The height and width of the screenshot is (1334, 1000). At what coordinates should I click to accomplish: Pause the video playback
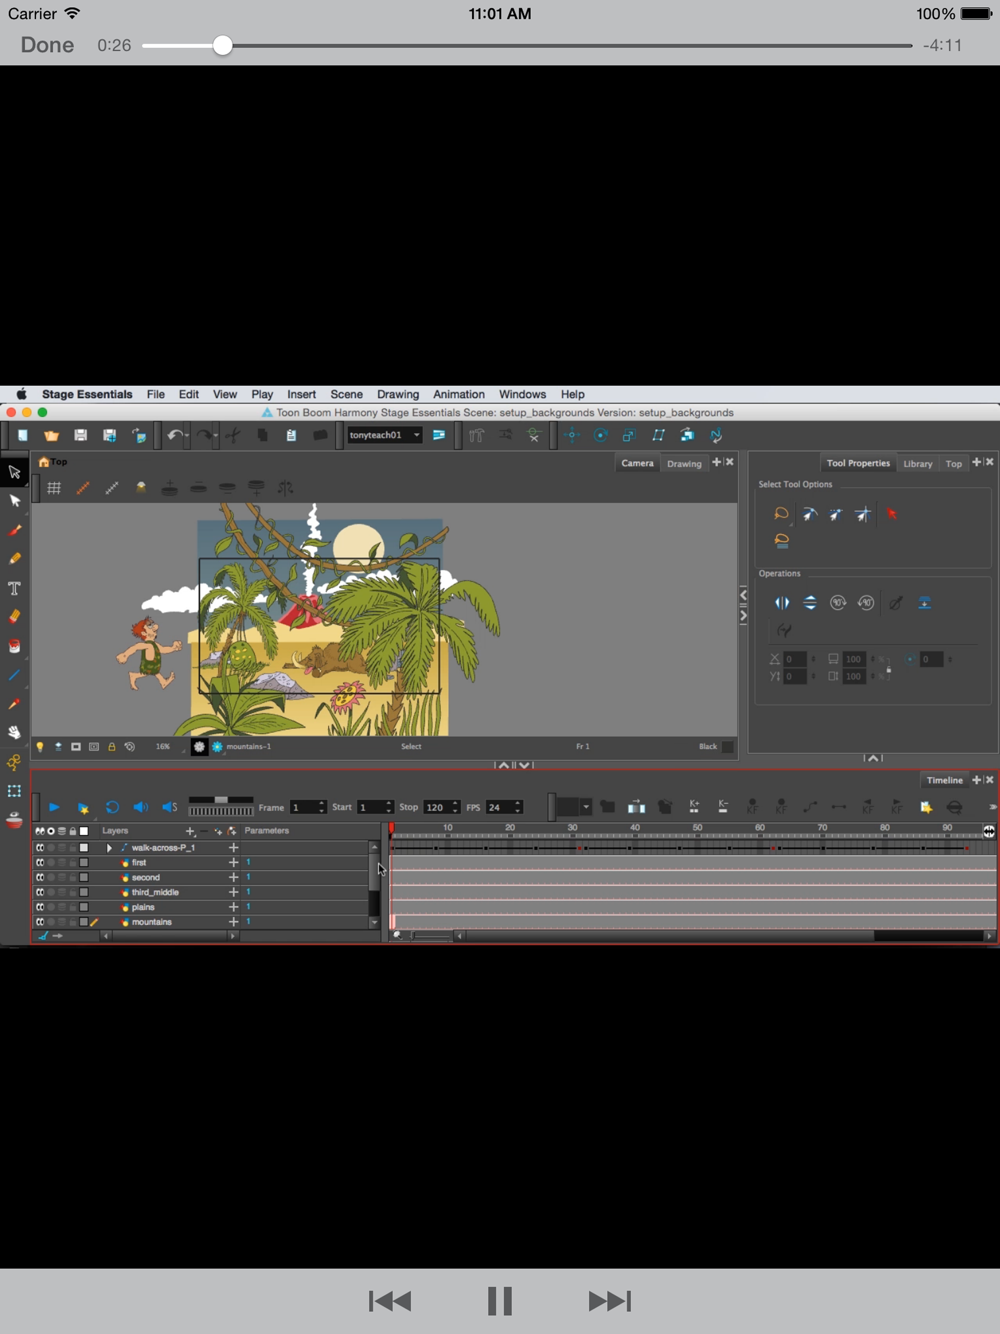pos(500,1301)
